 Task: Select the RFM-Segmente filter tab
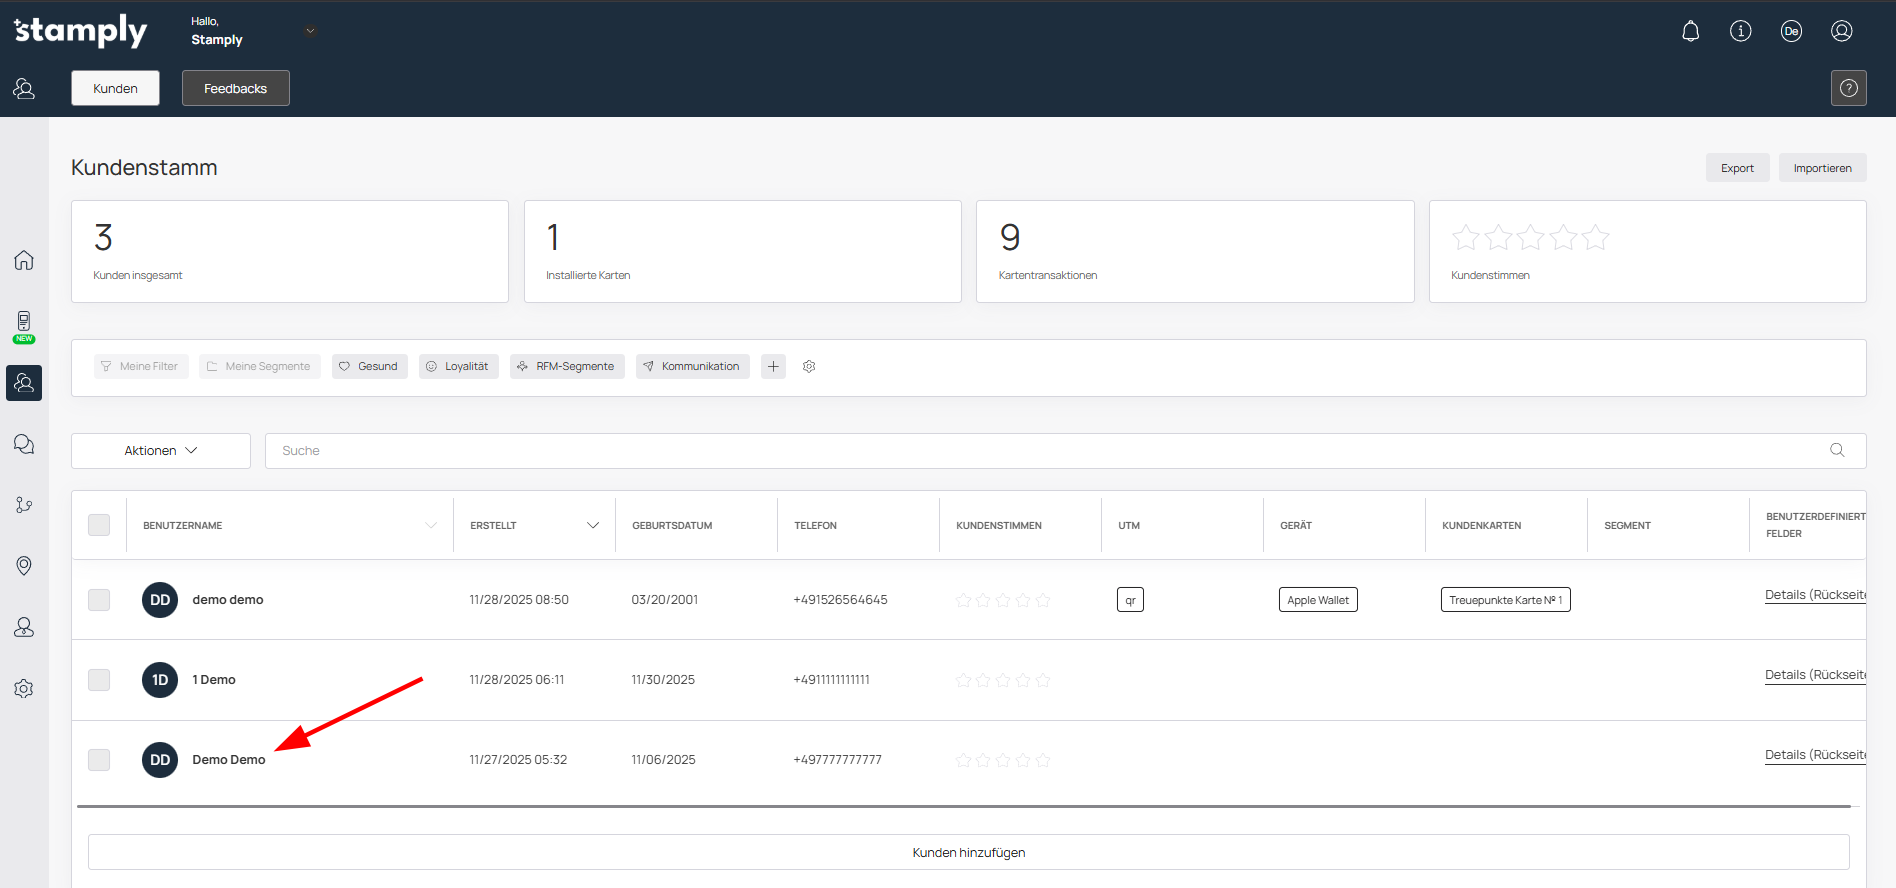click(x=566, y=367)
